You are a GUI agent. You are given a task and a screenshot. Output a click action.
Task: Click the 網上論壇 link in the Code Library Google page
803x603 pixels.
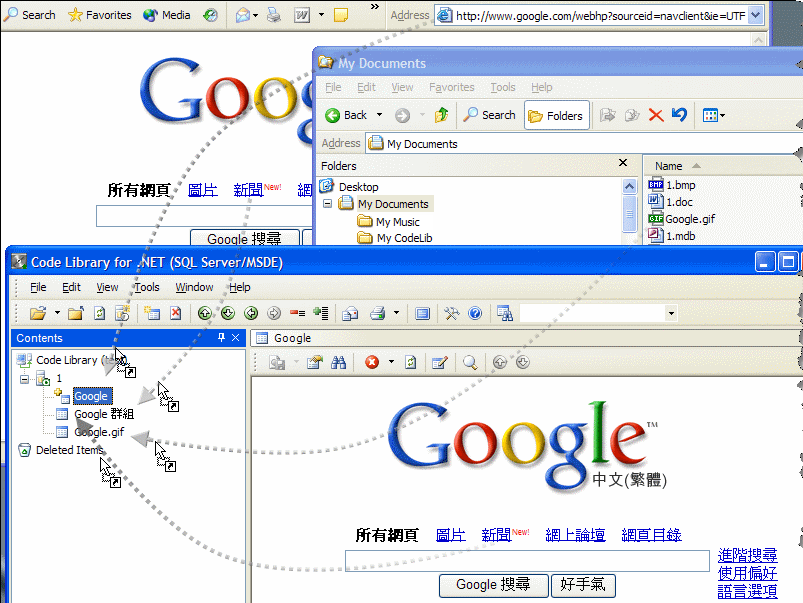[575, 535]
